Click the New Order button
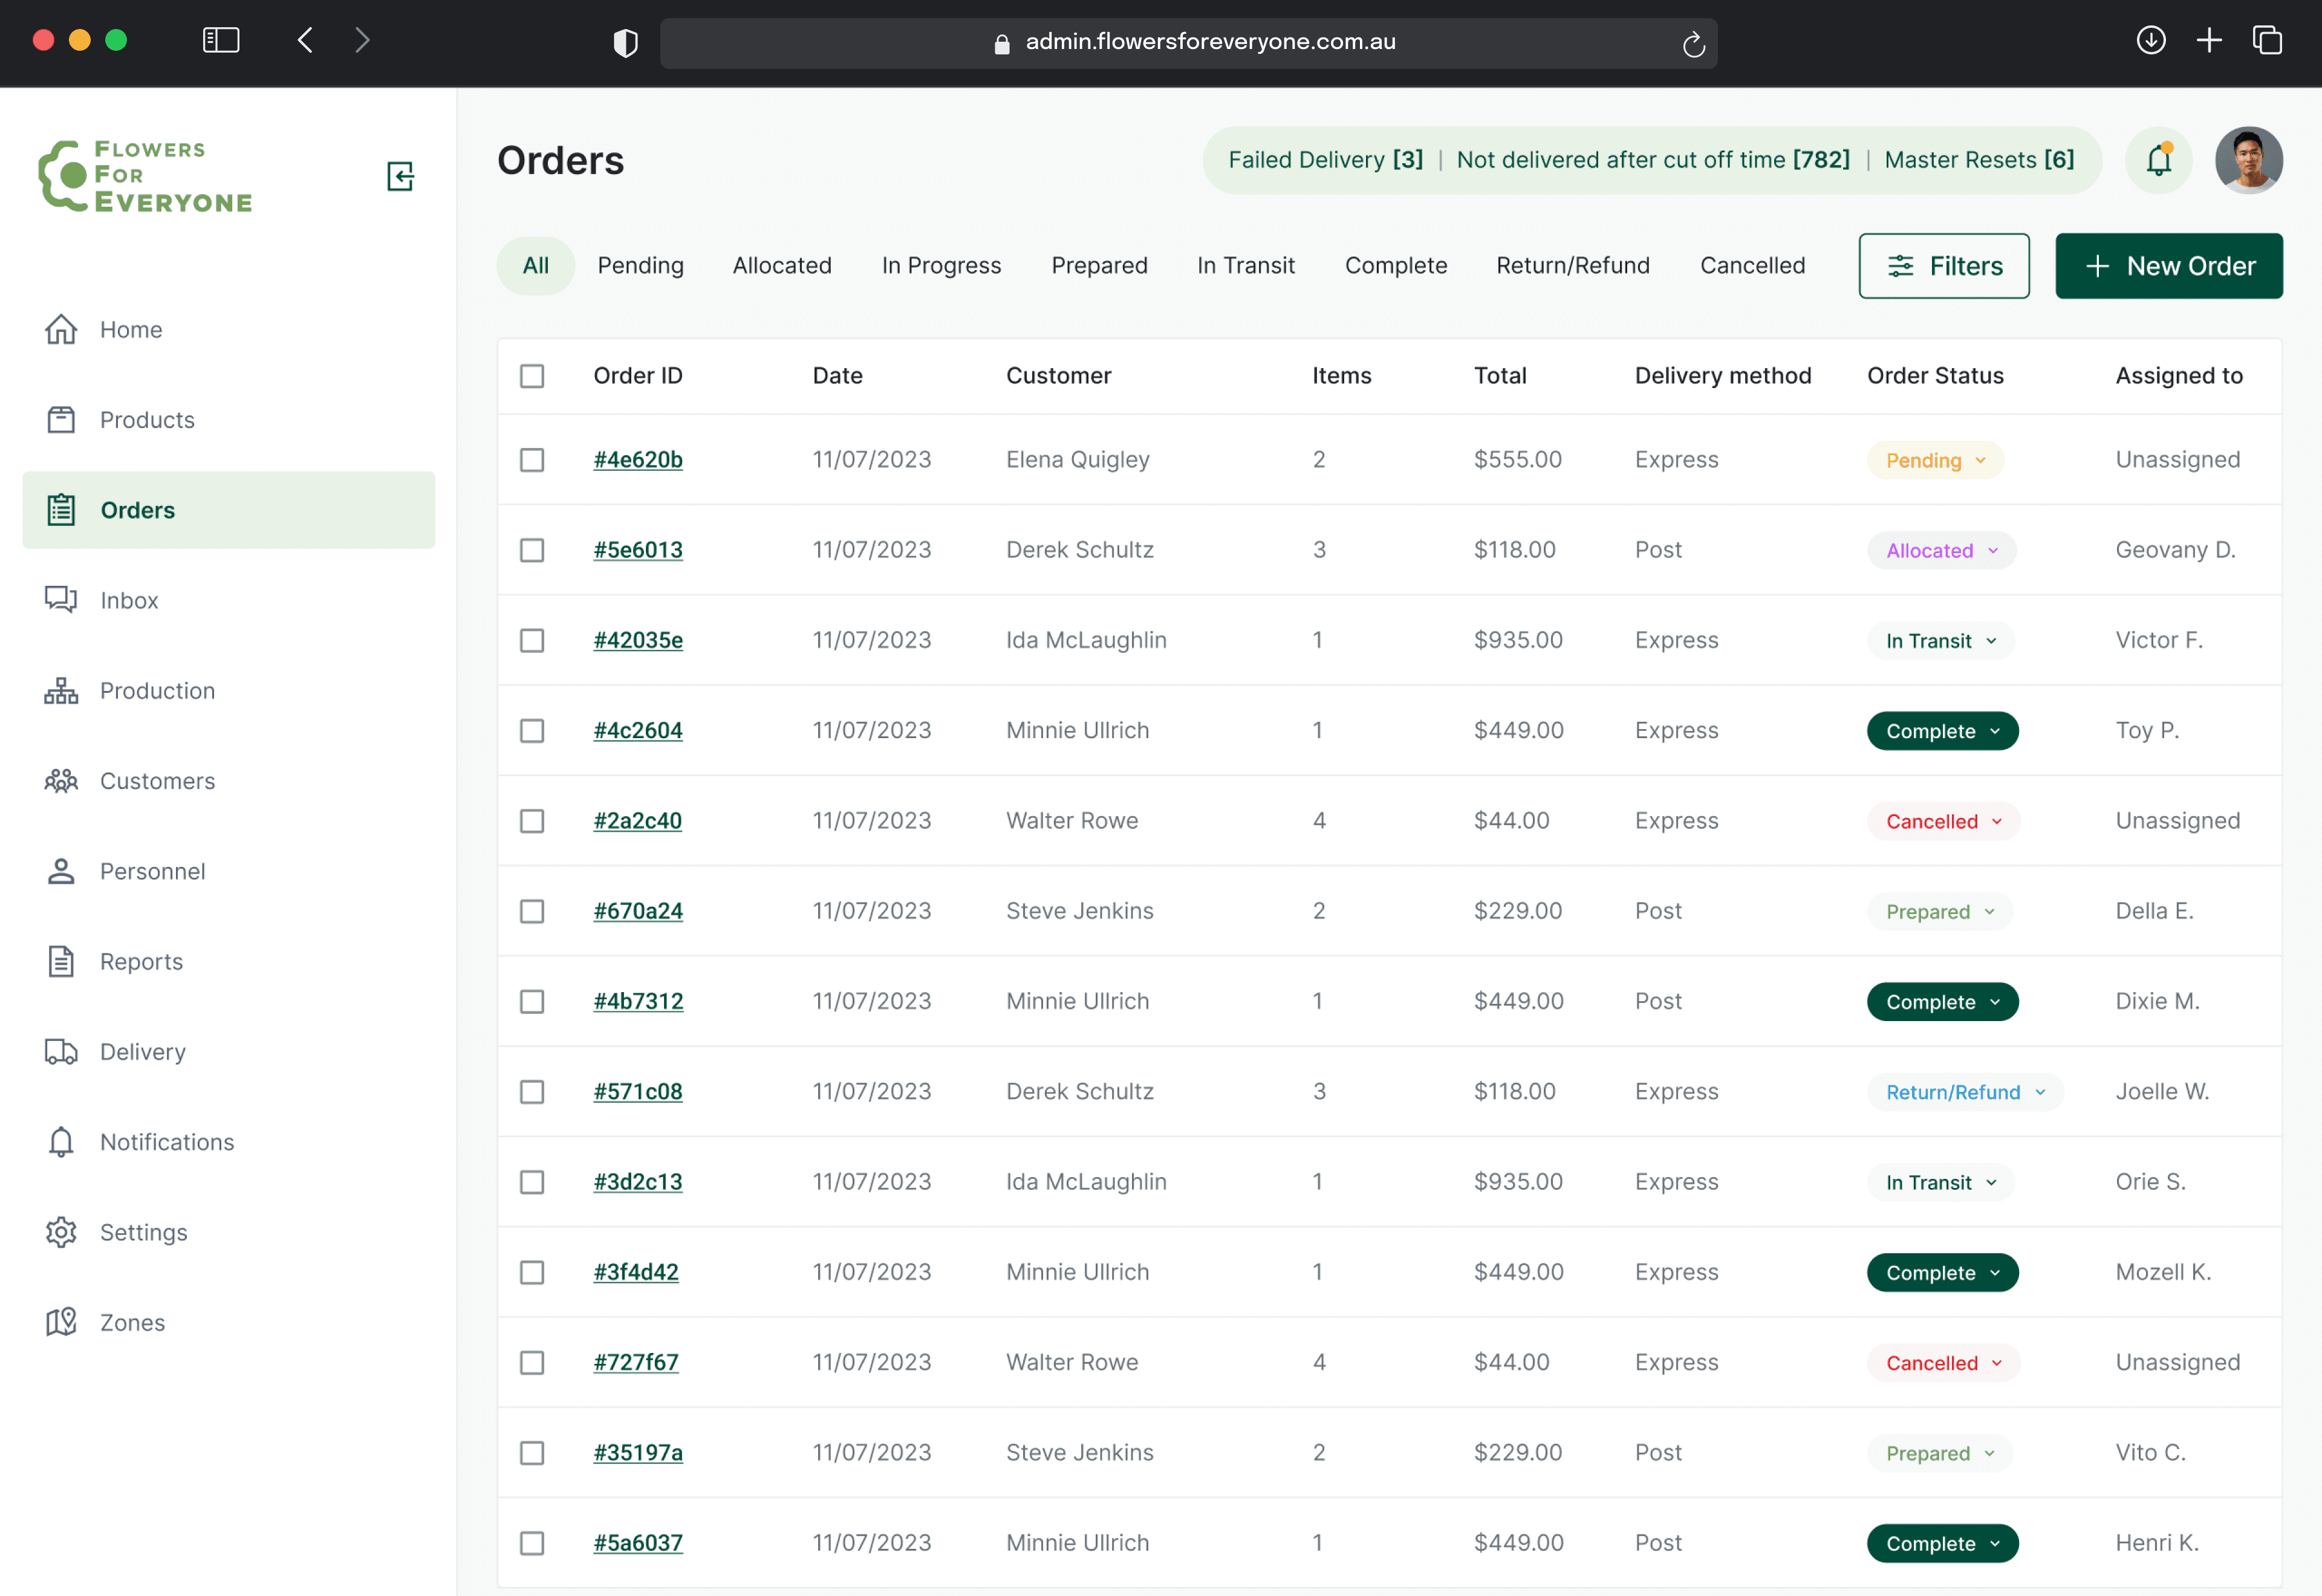 (2168, 266)
